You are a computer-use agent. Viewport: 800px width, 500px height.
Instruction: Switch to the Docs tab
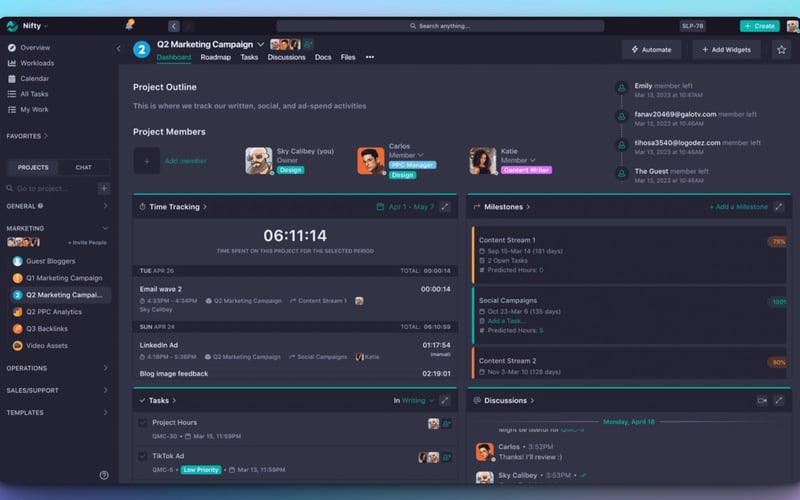pos(323,57)
